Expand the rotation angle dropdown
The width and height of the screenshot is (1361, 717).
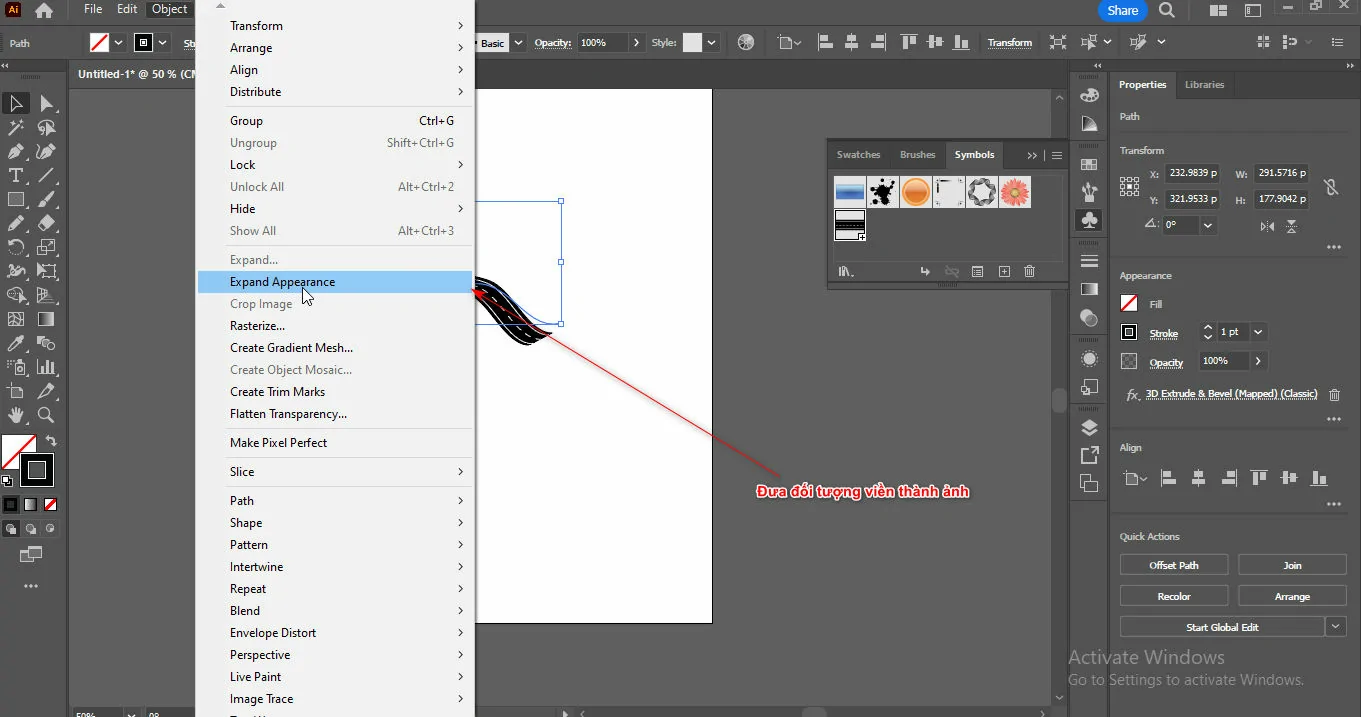pyautogui.click(x=1207, y=226)
